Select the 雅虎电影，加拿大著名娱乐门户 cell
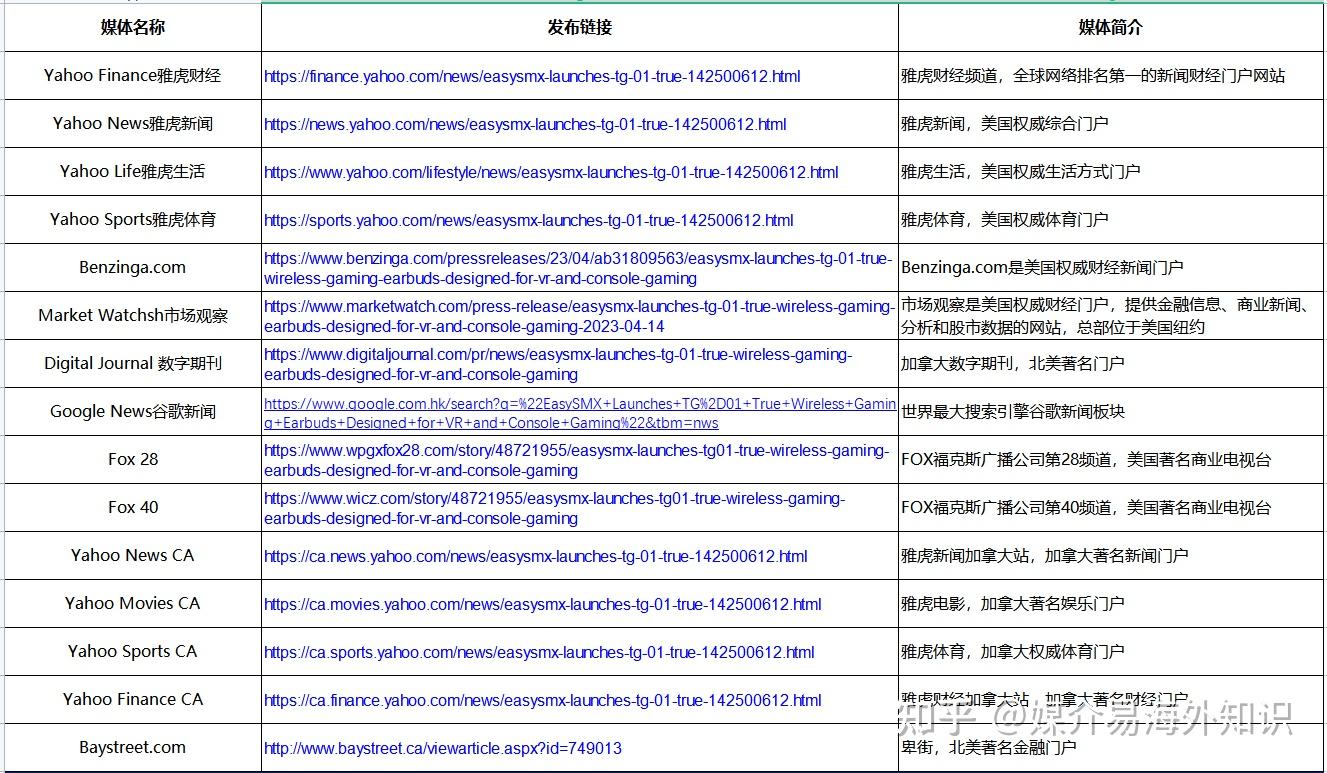Image resolution: width=1327 pixels, height=773 pixels. tap(1111, 603)
